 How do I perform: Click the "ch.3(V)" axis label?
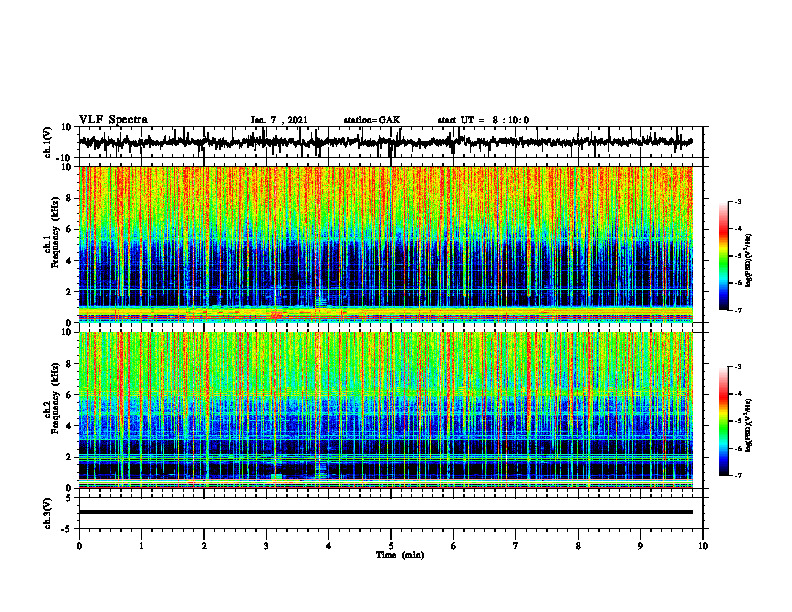(x=48, y=514)
